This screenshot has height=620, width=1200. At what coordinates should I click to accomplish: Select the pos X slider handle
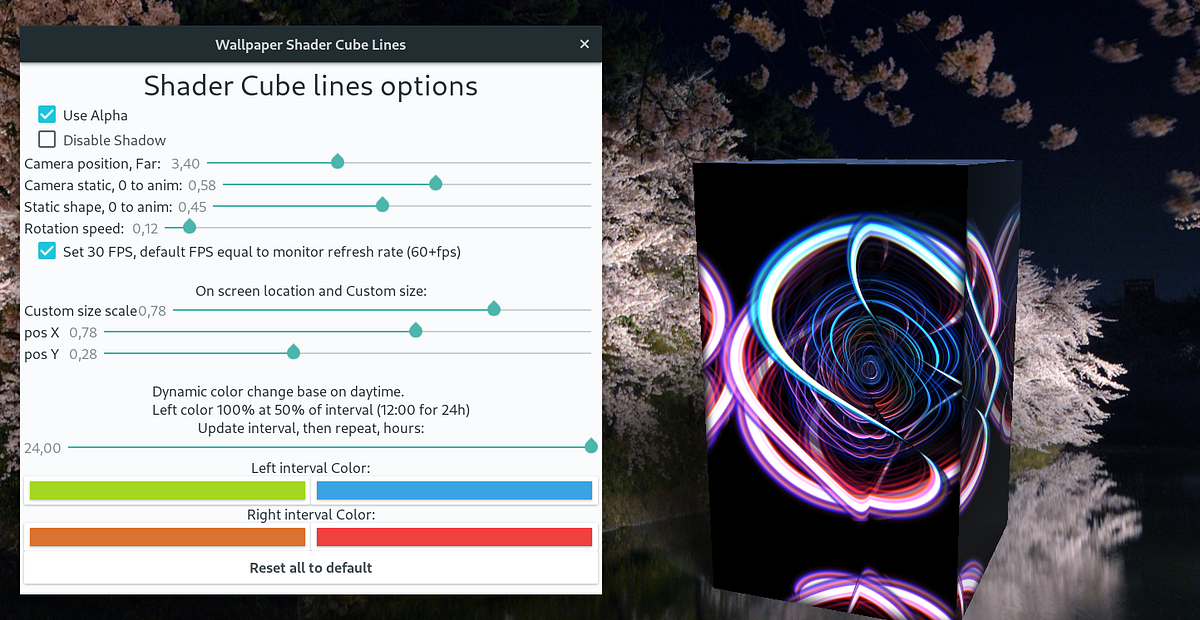(415, 329)
